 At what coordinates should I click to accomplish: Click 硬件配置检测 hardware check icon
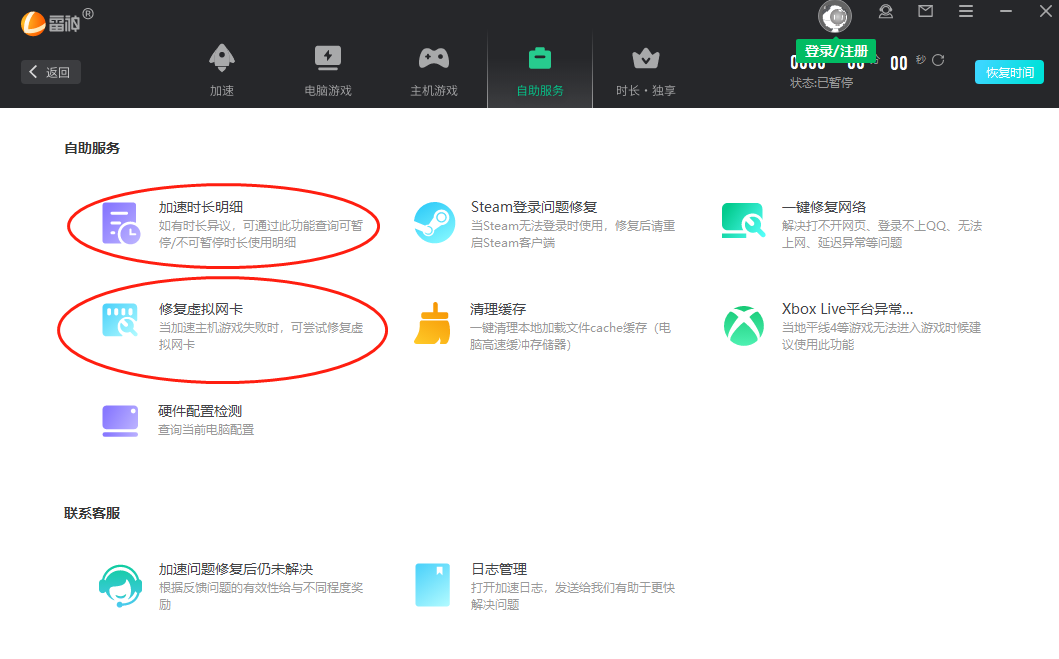click(x=120, y=420)
